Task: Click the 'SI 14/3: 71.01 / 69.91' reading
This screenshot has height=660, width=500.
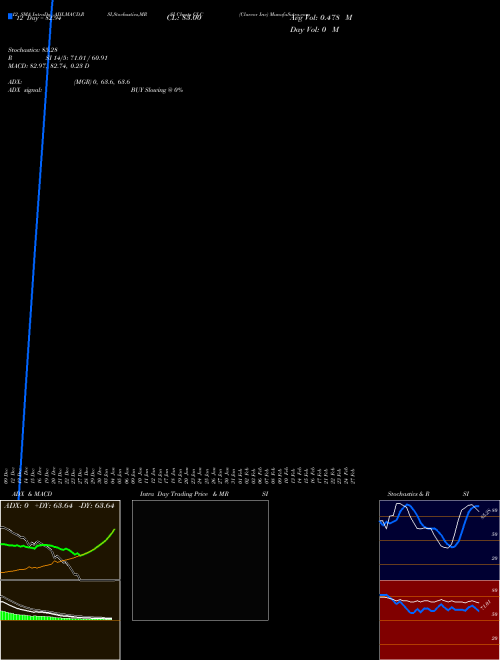Action: coord(77,58)
